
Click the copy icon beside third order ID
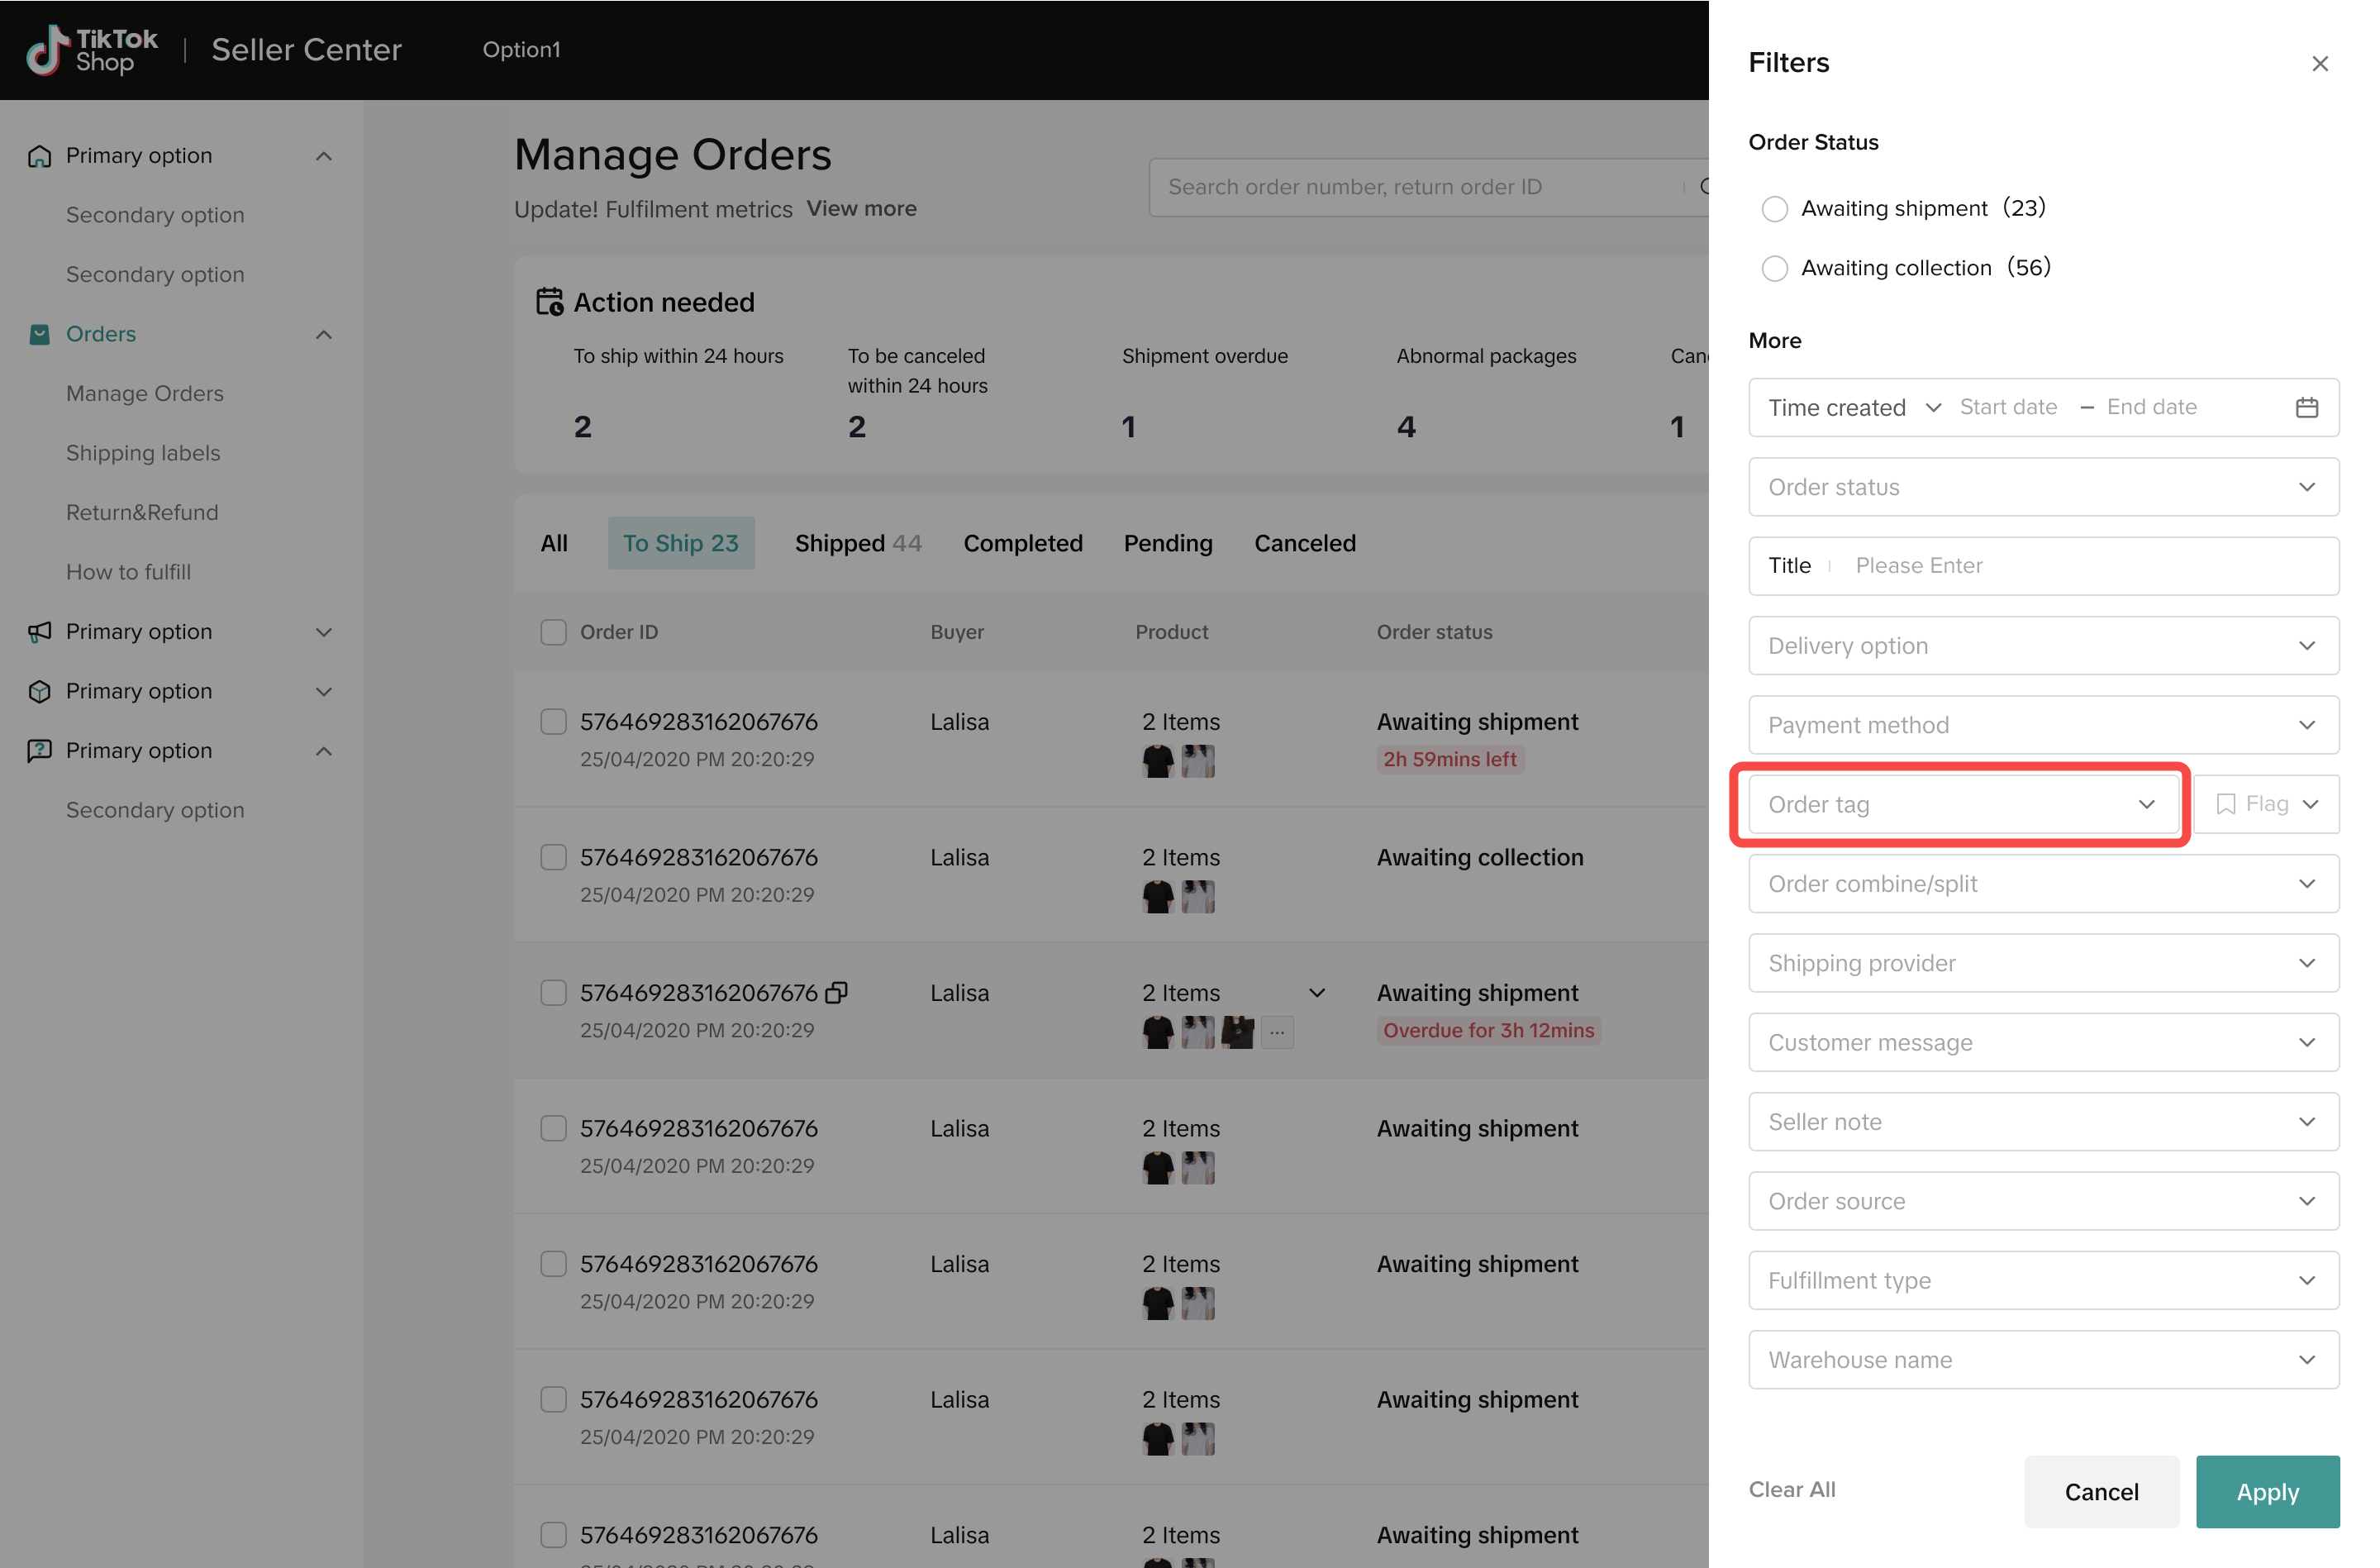(x=837, y=992)
